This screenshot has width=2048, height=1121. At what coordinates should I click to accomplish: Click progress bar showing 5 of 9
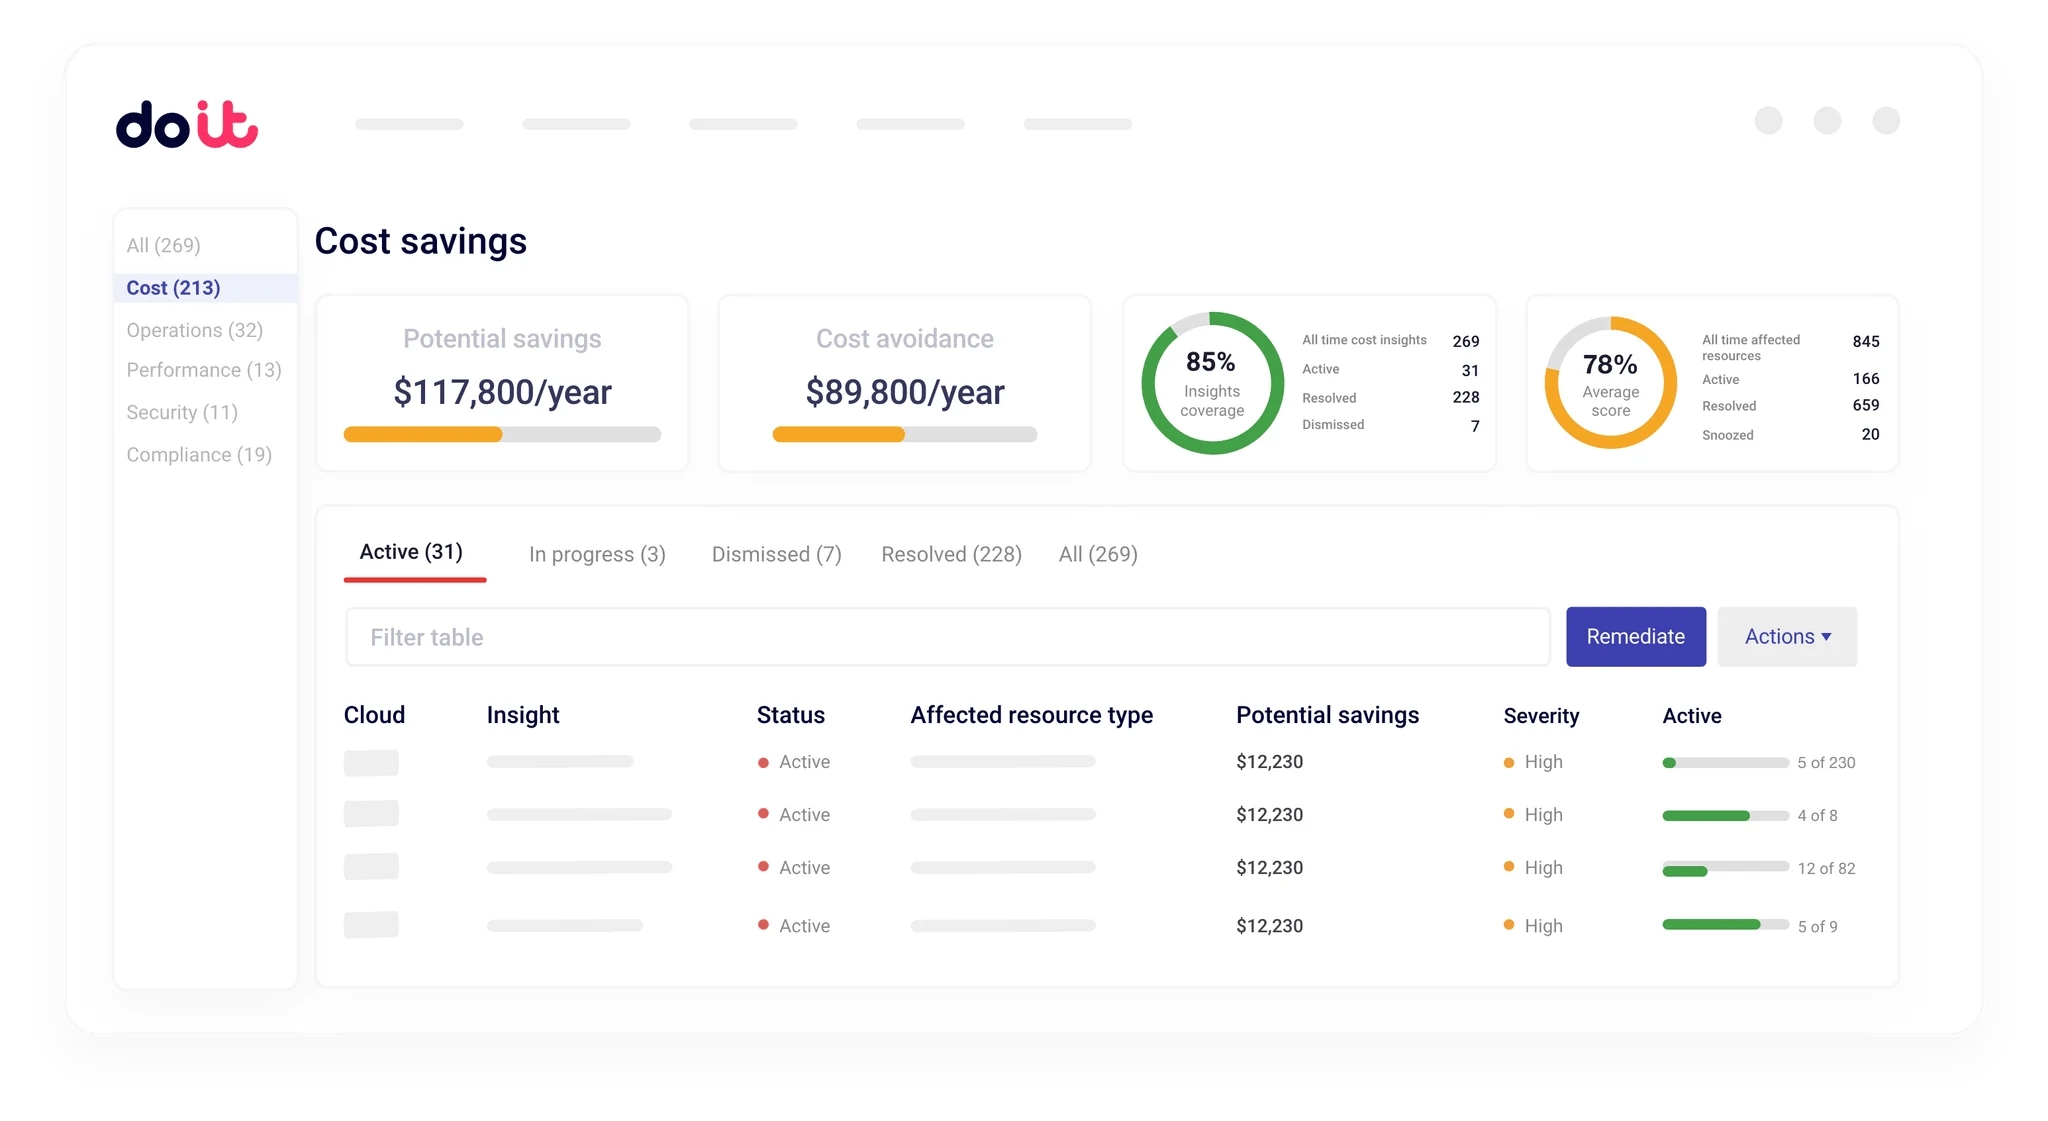pos(1725,925)
